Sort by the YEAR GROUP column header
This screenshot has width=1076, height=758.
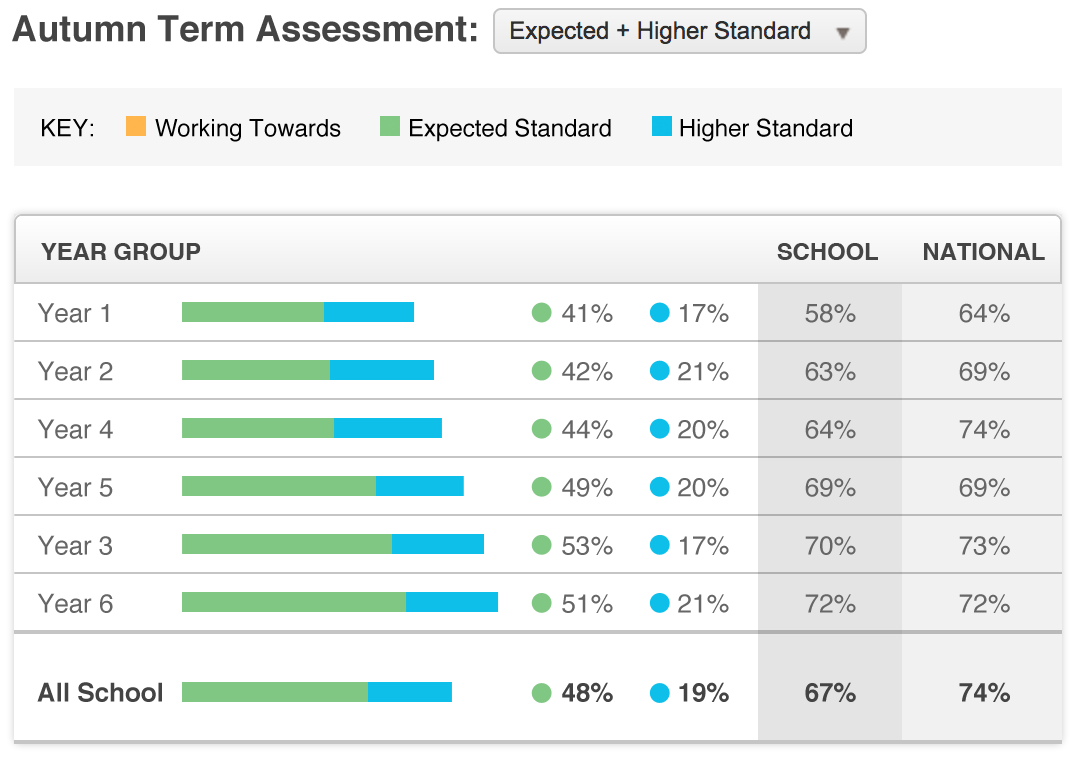tap(121, 252)
